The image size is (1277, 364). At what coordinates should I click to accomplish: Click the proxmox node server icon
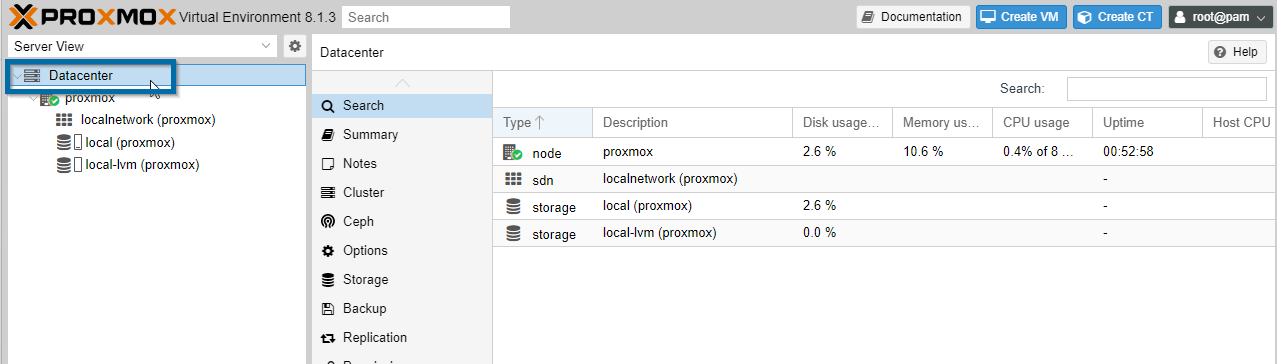(x=50, y=98)
